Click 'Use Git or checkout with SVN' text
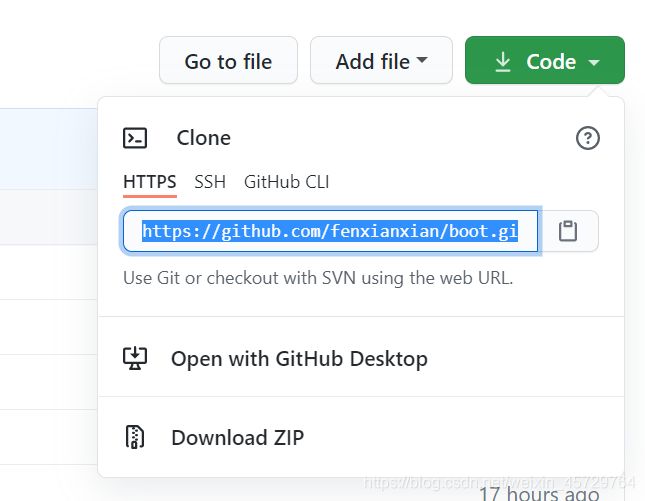 click(x=318, y=278)
